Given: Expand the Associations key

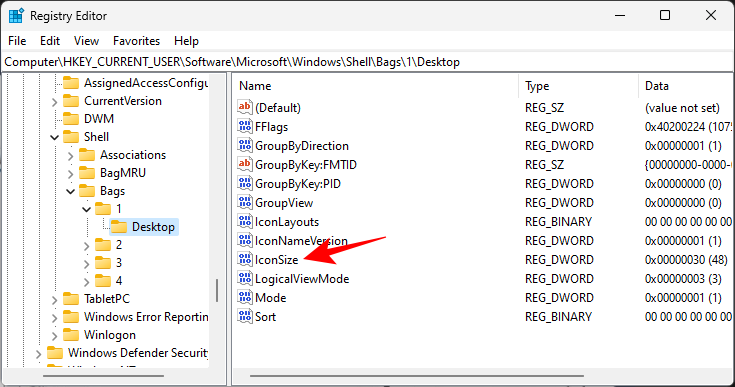Looking at the screenshot, I should (x=70, y=156).
